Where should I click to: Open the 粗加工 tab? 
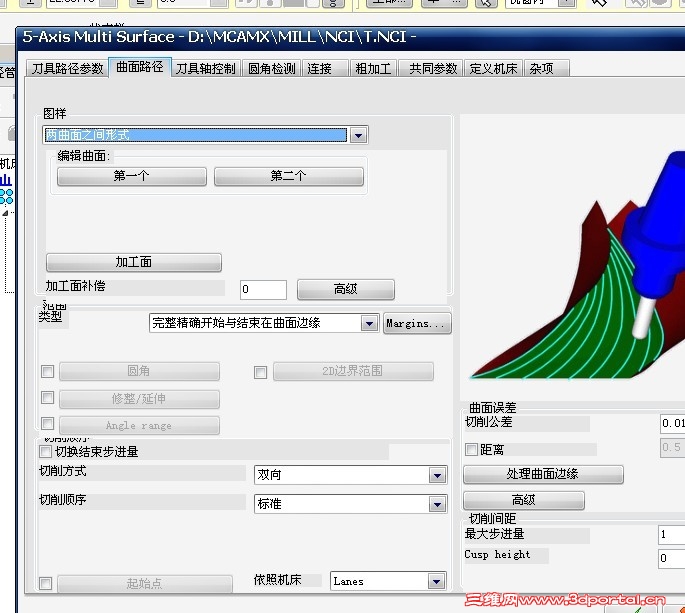[373, 69]
